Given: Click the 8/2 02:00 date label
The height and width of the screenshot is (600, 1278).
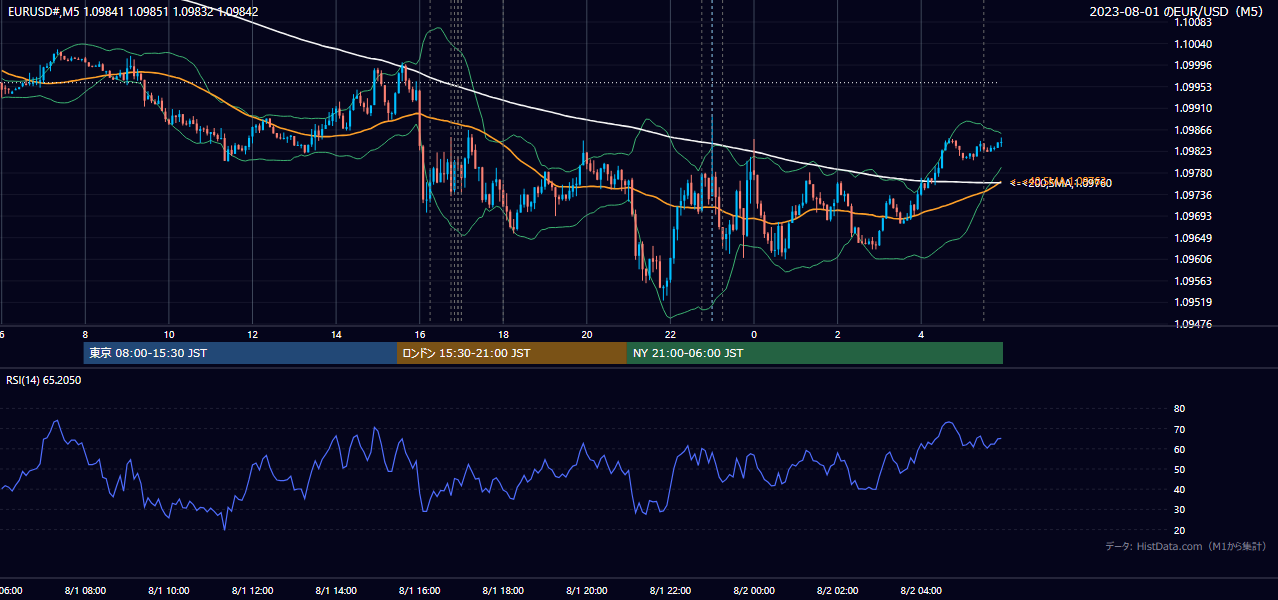Looking at the screenshot, I should [838, 591].
